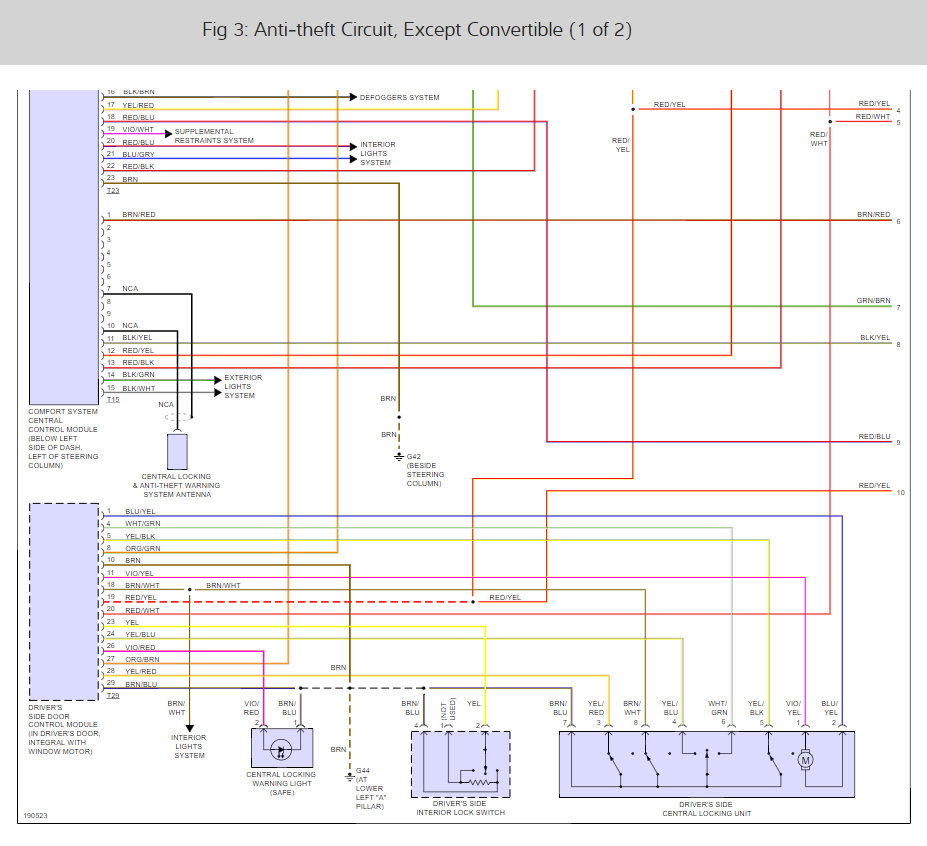Click the diagram number '190523'
Screen dimensions: 927x846
(x=35, y=815)
